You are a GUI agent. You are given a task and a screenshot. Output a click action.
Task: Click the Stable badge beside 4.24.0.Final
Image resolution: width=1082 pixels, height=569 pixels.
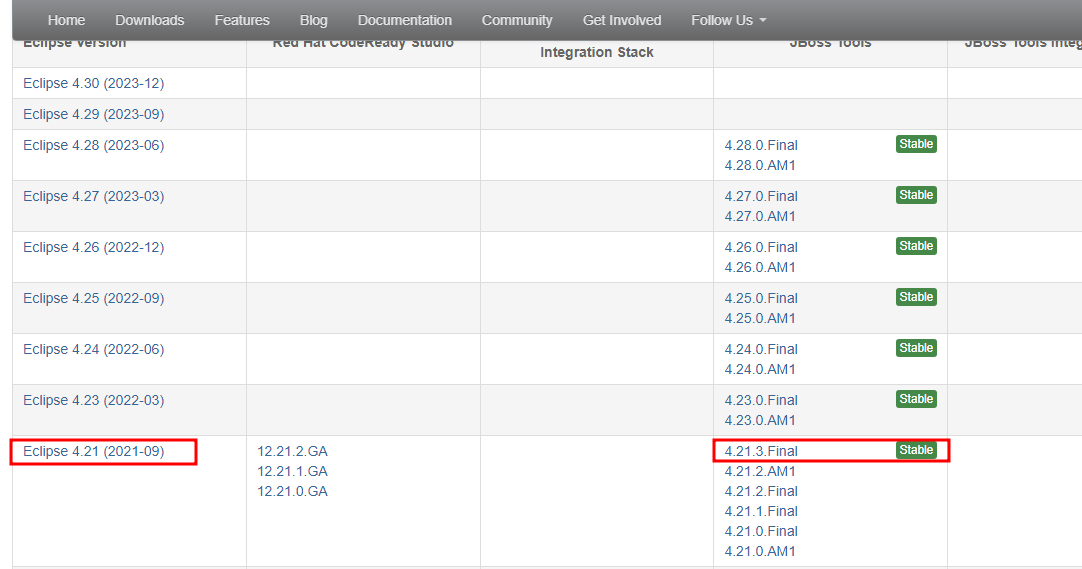click(916, 348)
